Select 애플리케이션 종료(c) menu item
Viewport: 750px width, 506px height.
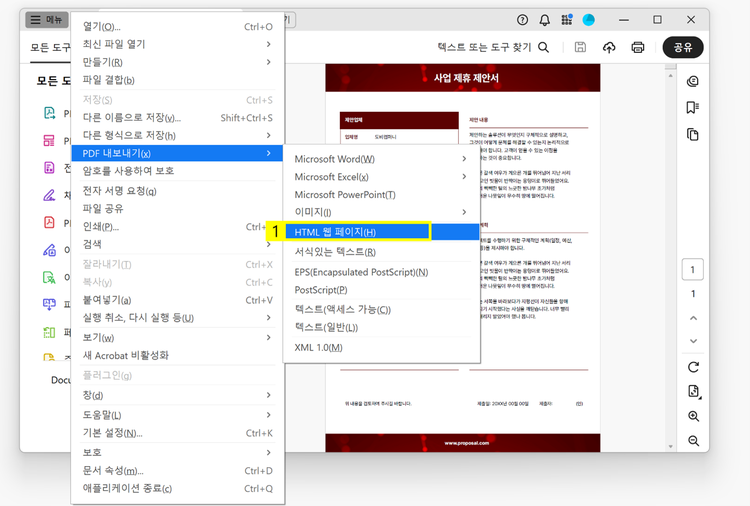[177, 488]
